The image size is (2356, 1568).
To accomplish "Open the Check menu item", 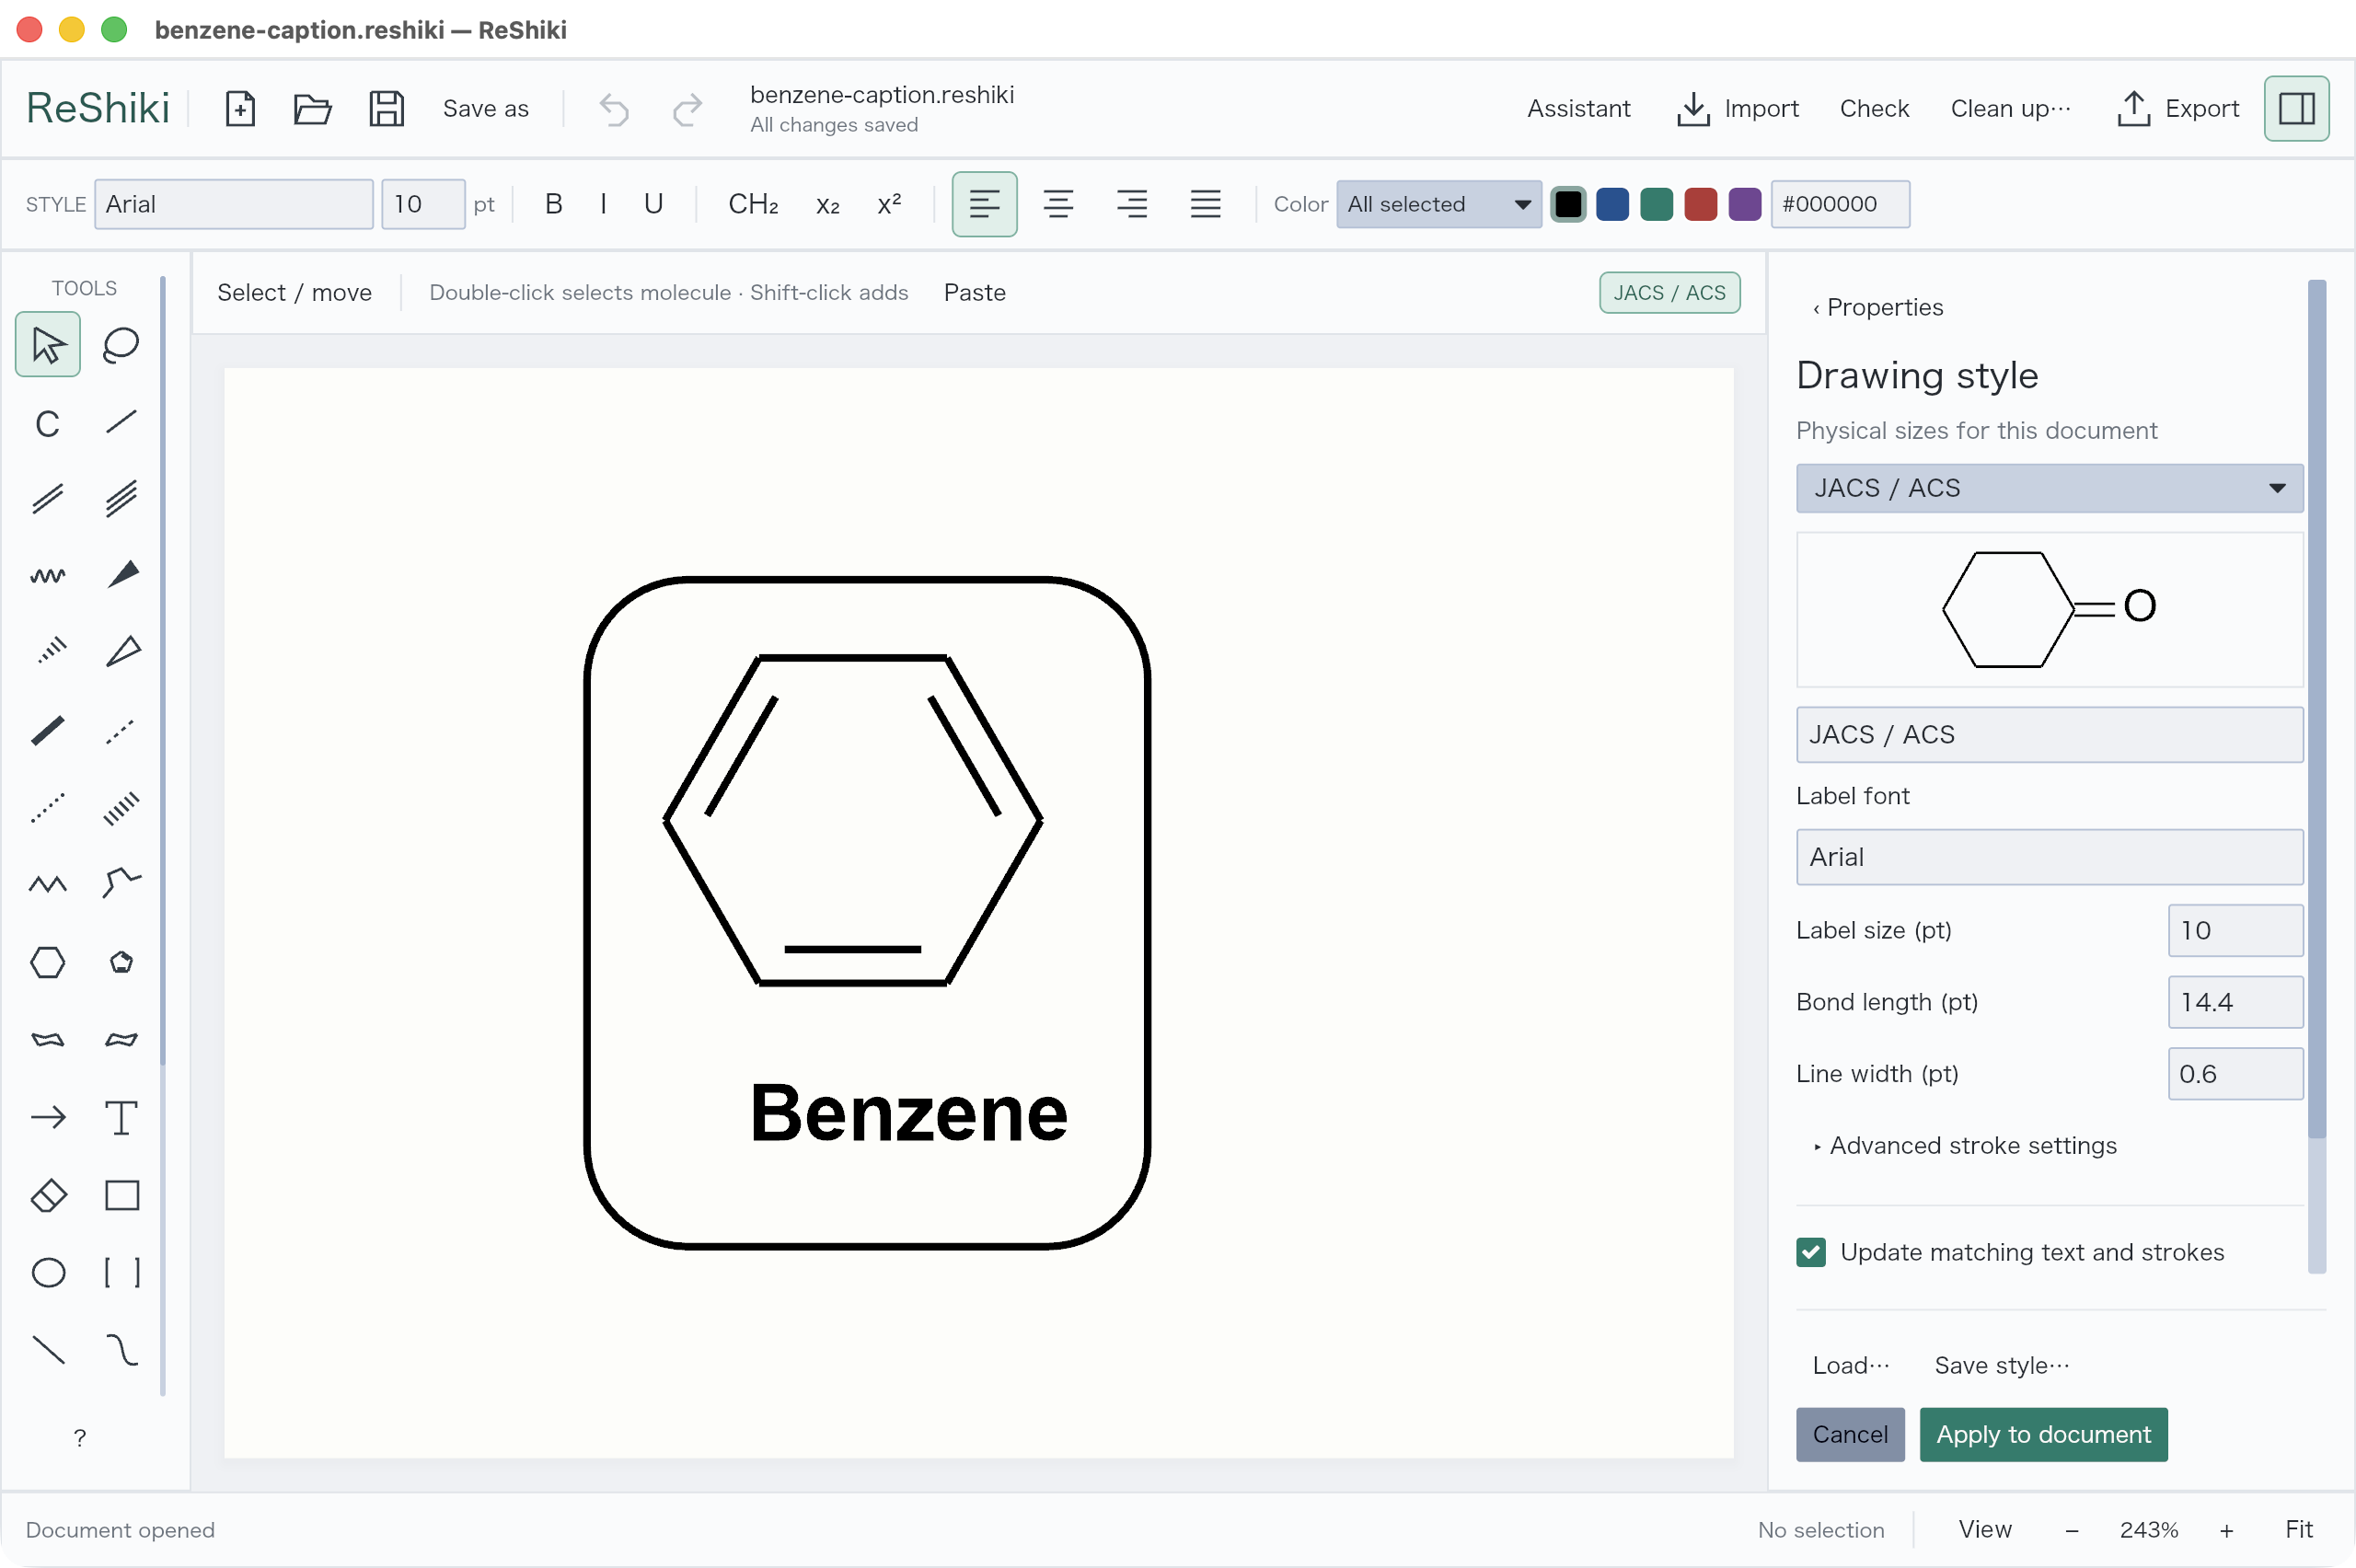I will pos(1874,108).
